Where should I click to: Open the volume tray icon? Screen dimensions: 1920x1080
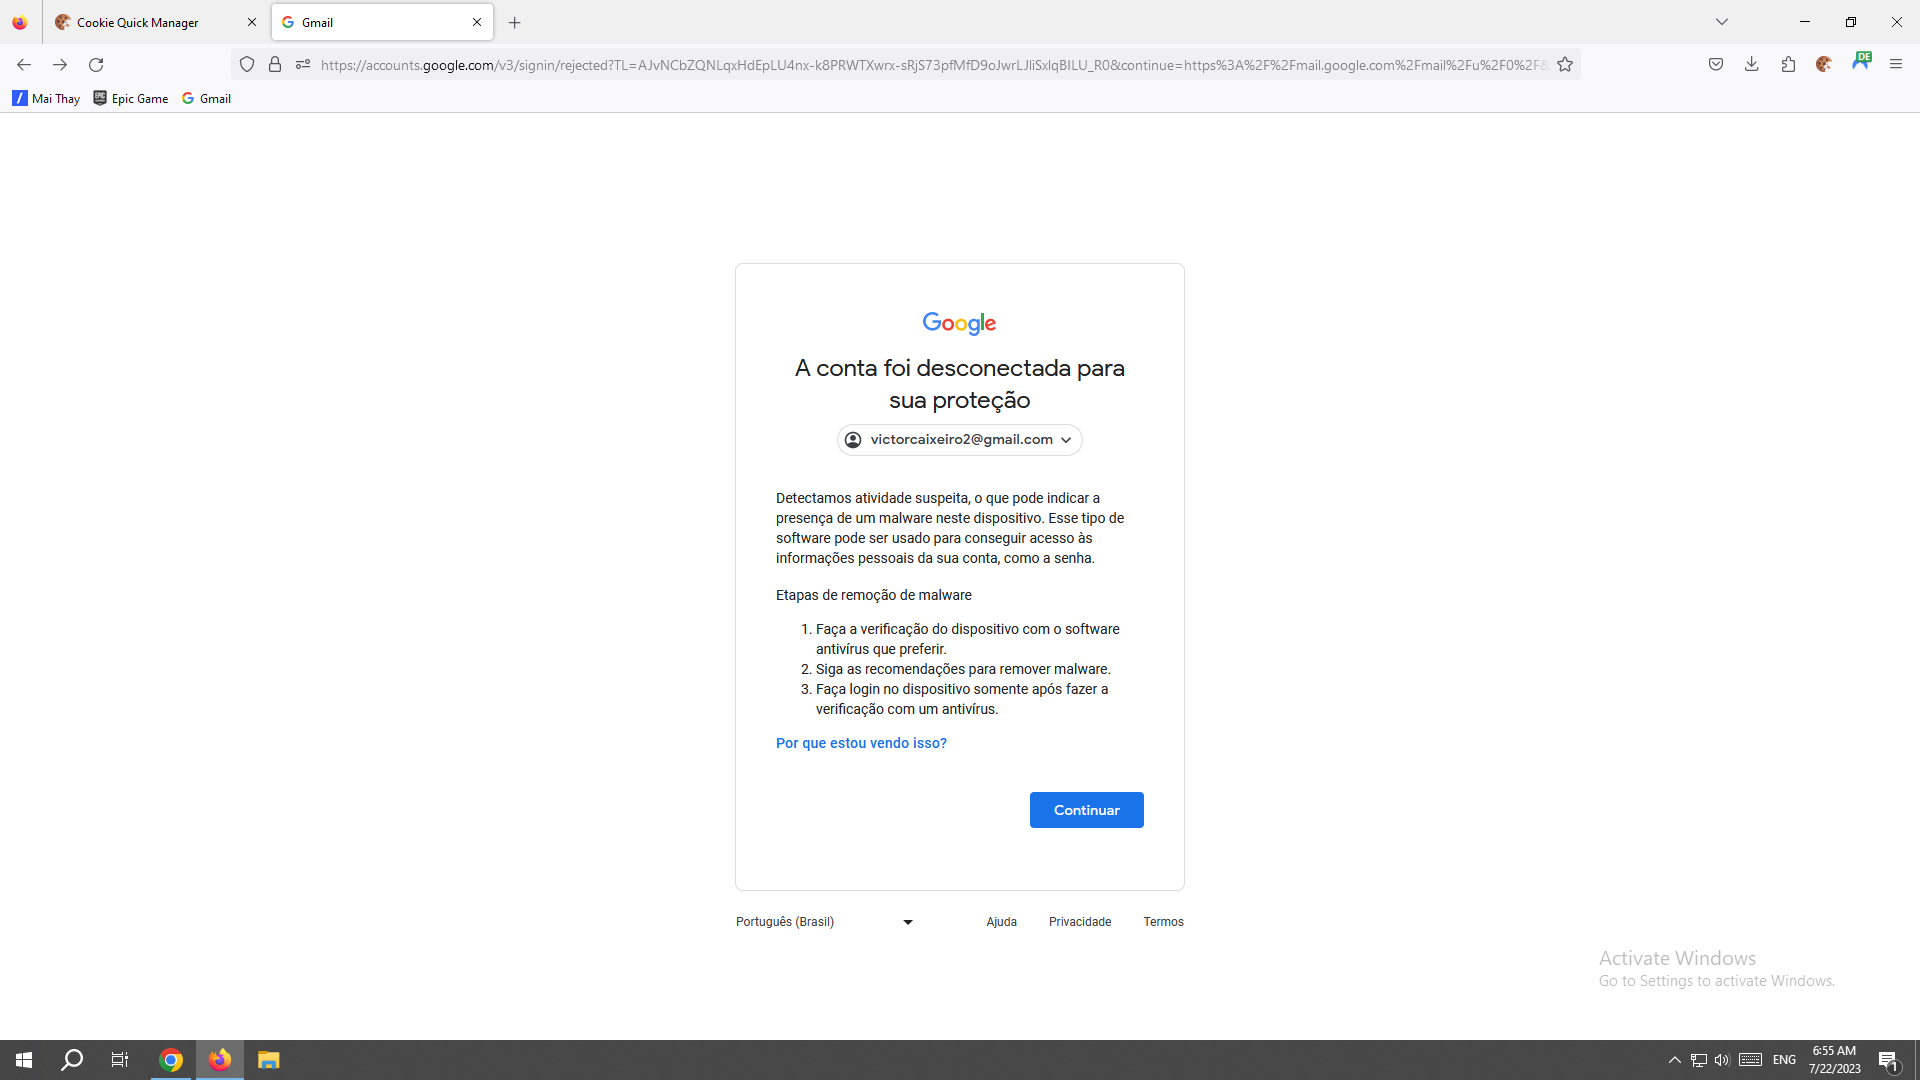(1722, 1060)
